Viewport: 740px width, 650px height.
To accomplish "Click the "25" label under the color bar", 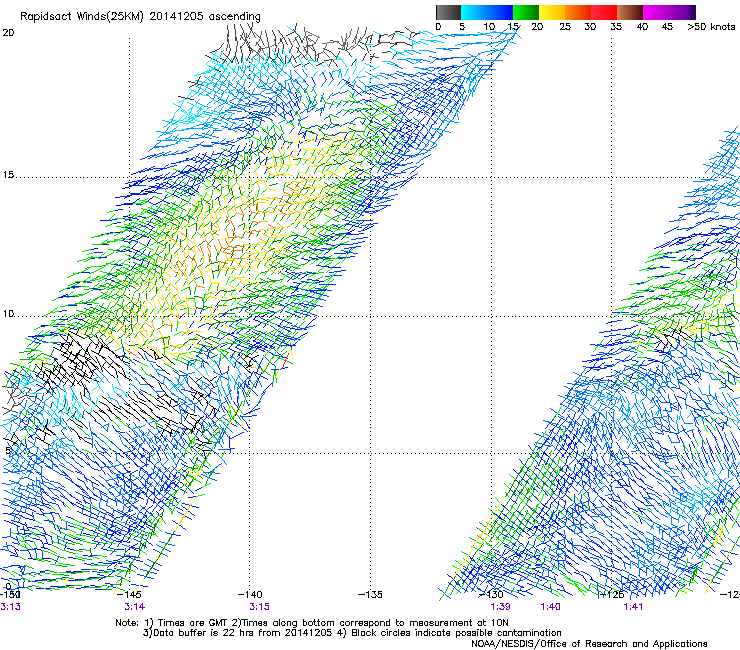I will [x=565, y=27].
